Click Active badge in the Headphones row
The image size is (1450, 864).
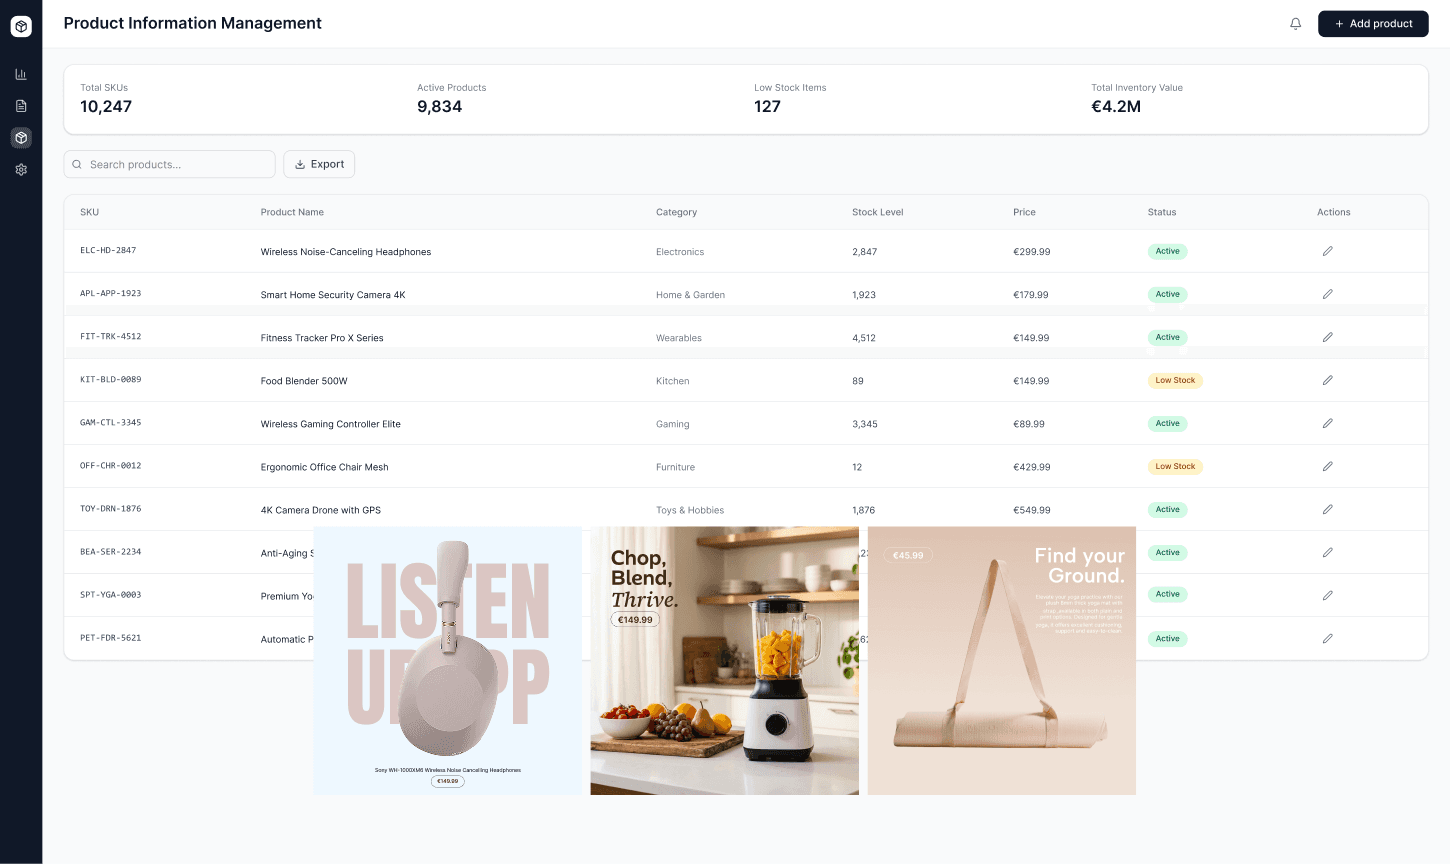pos(1167,251)
